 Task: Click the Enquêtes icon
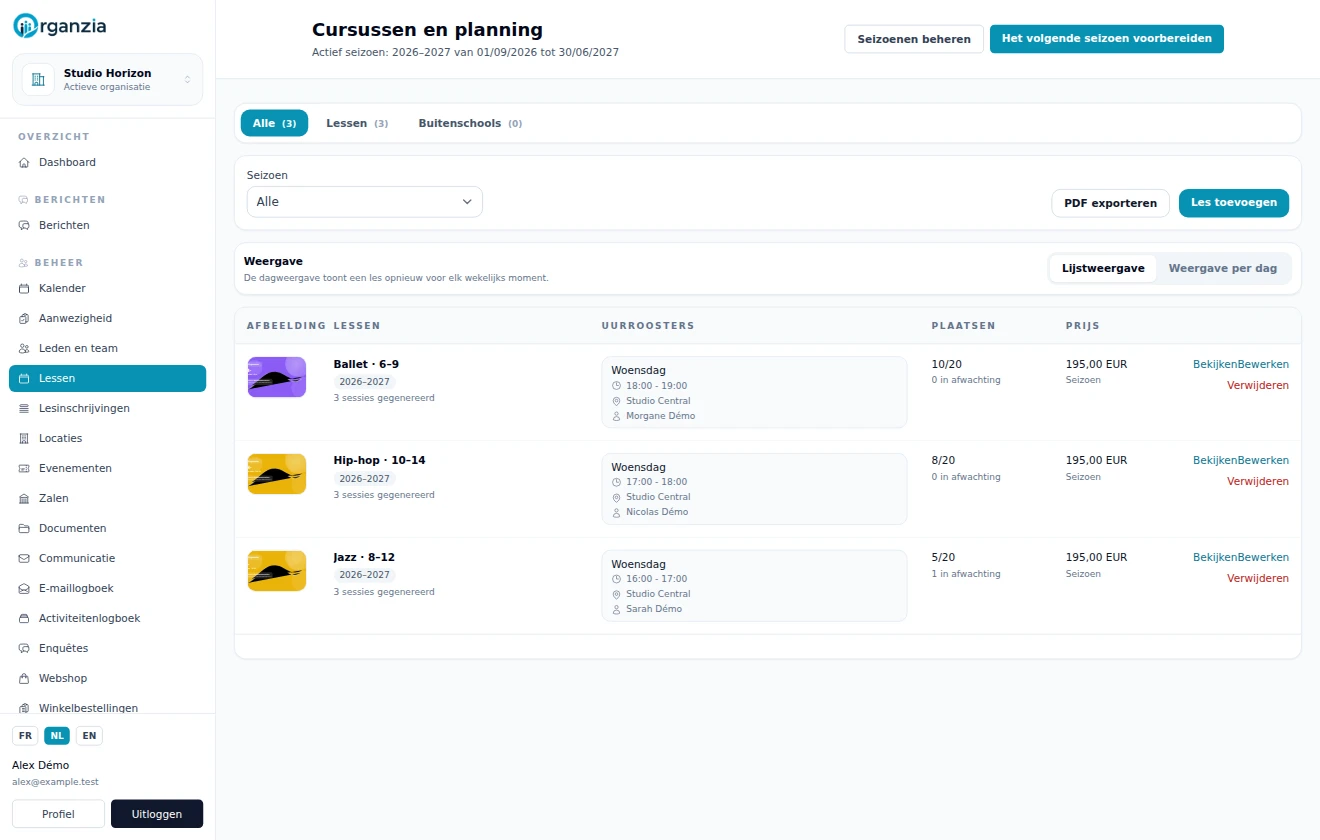coord(24,649)
